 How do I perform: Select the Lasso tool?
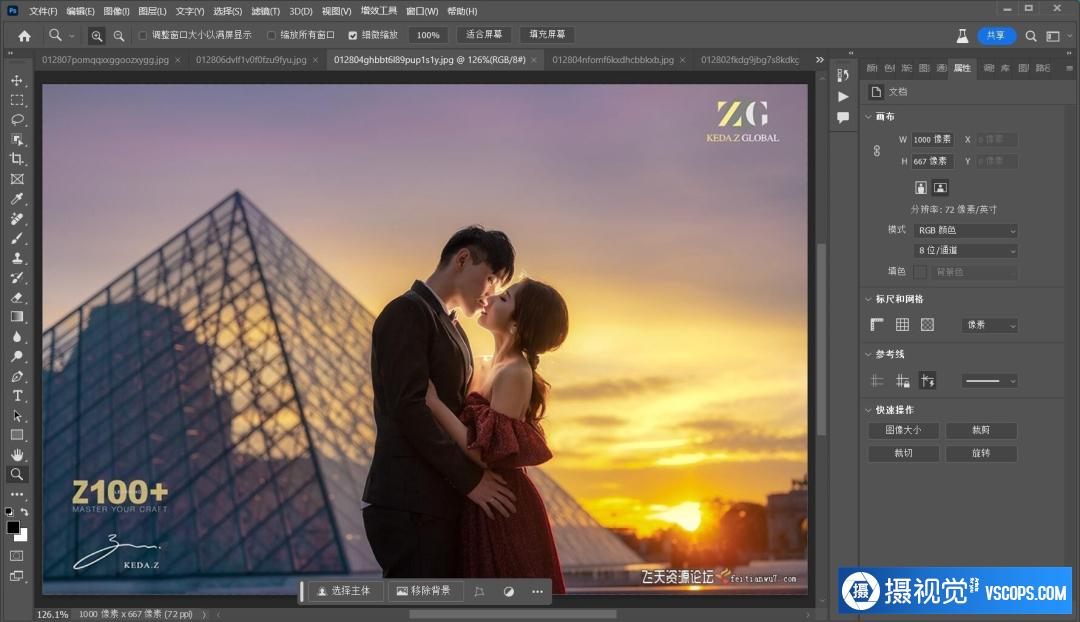click(x=17, y=120)
